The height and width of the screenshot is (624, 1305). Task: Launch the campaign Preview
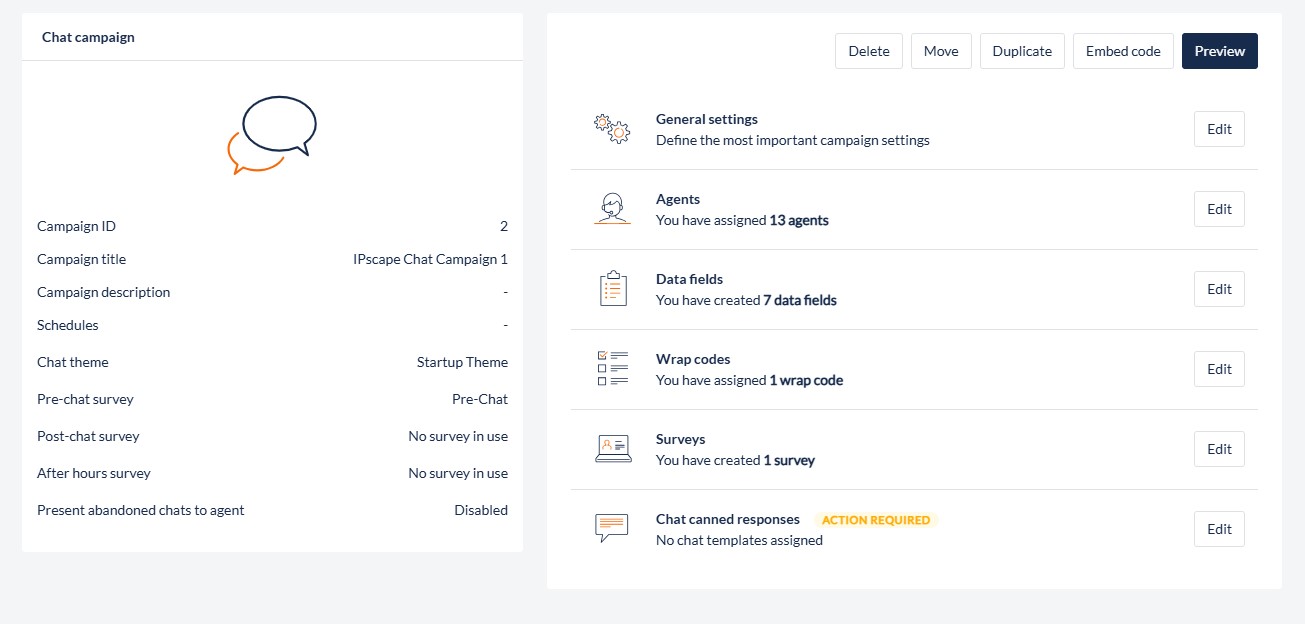tap(1219, 51)
